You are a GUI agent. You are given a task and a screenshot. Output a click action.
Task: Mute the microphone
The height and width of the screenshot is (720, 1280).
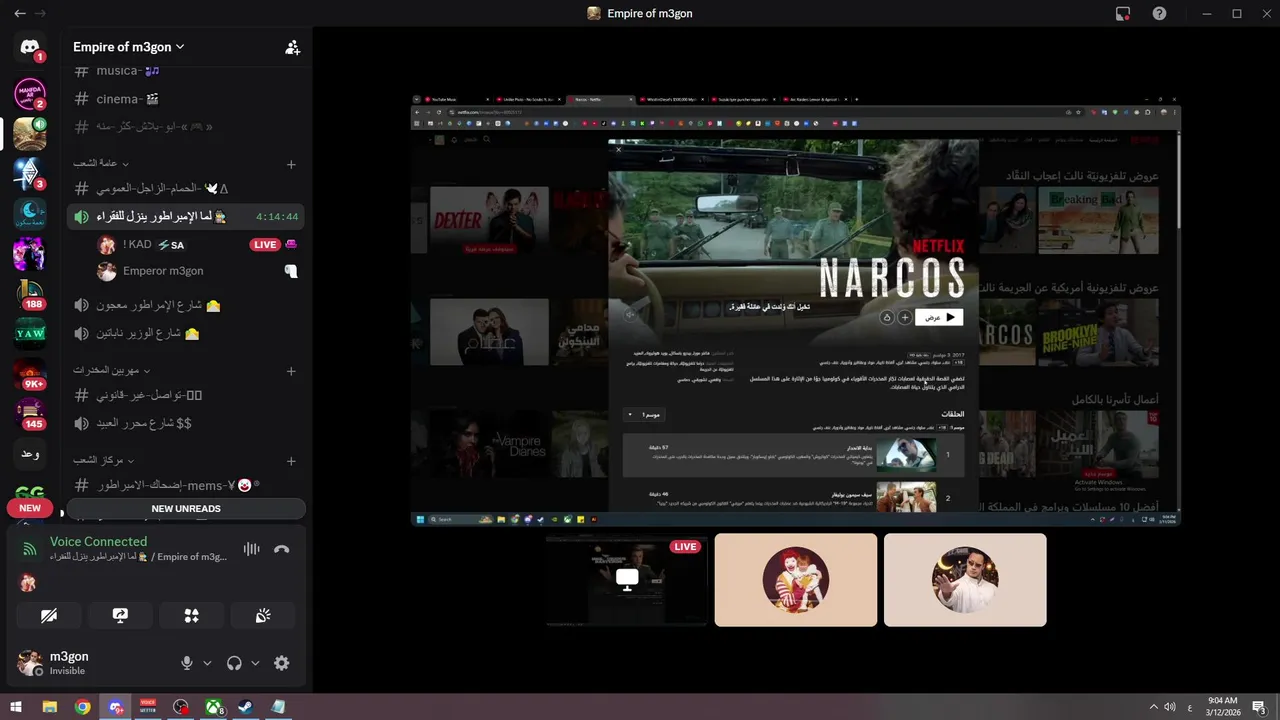point(186,663)
